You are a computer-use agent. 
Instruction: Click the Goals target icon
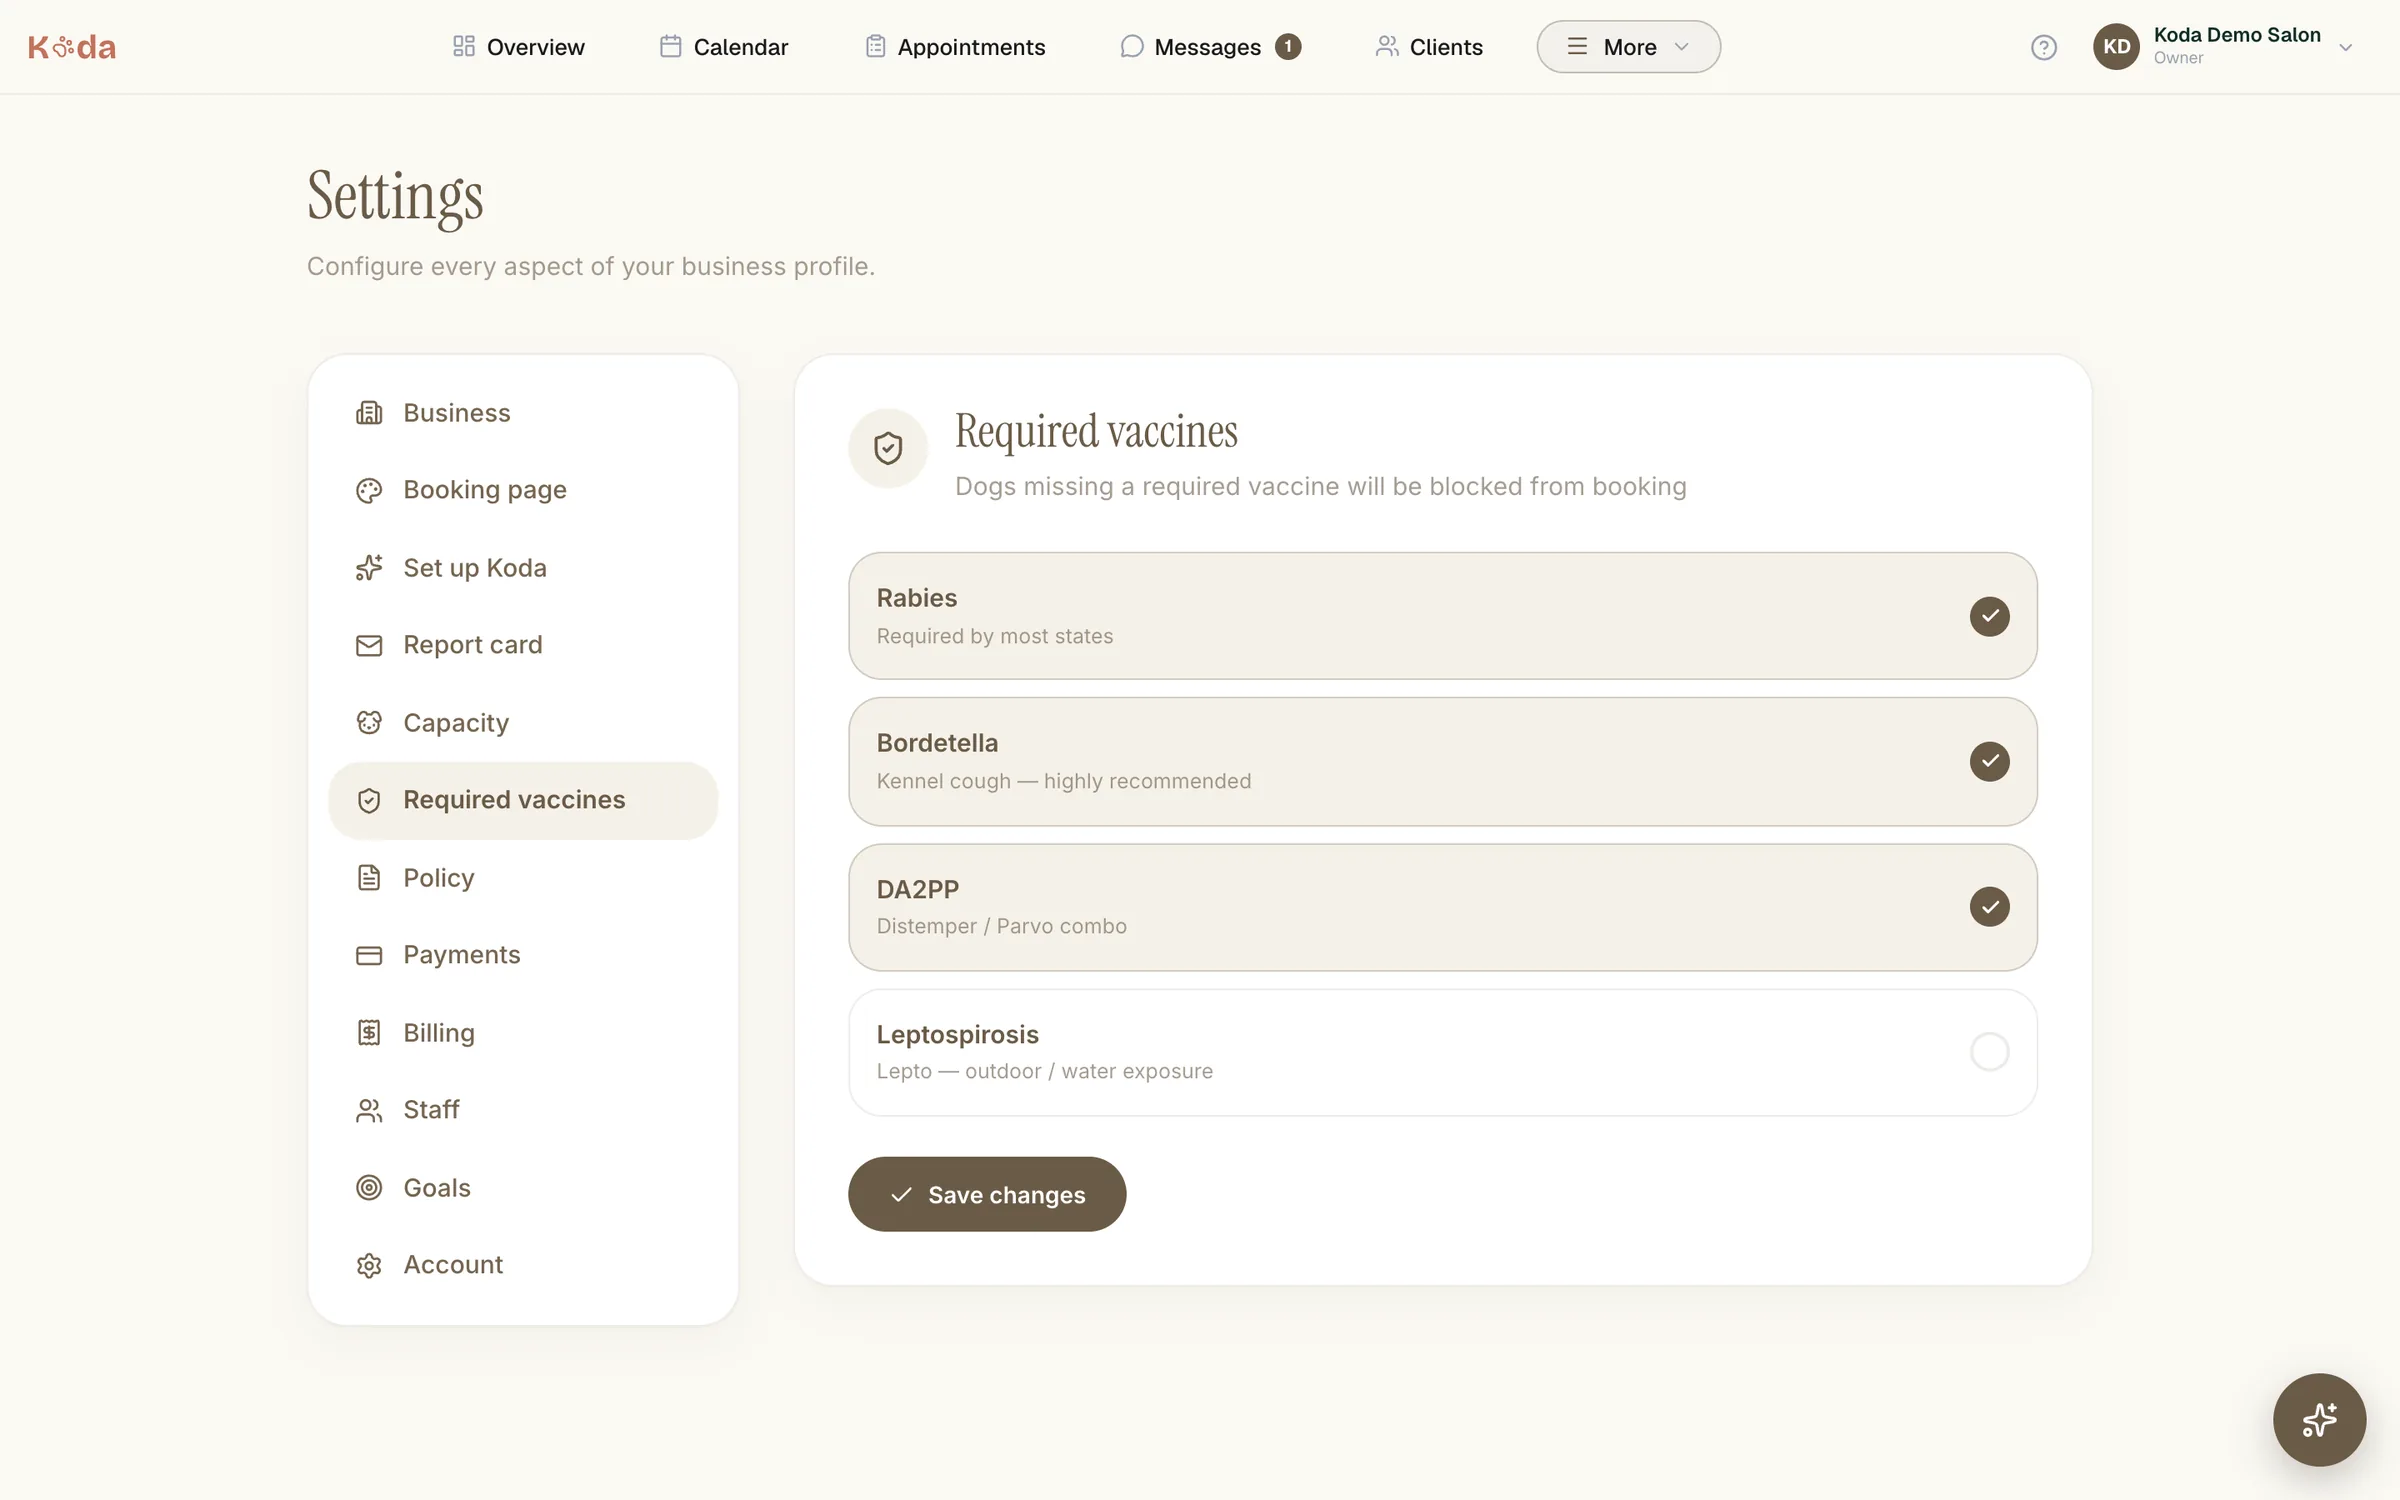click(369, 1187)
